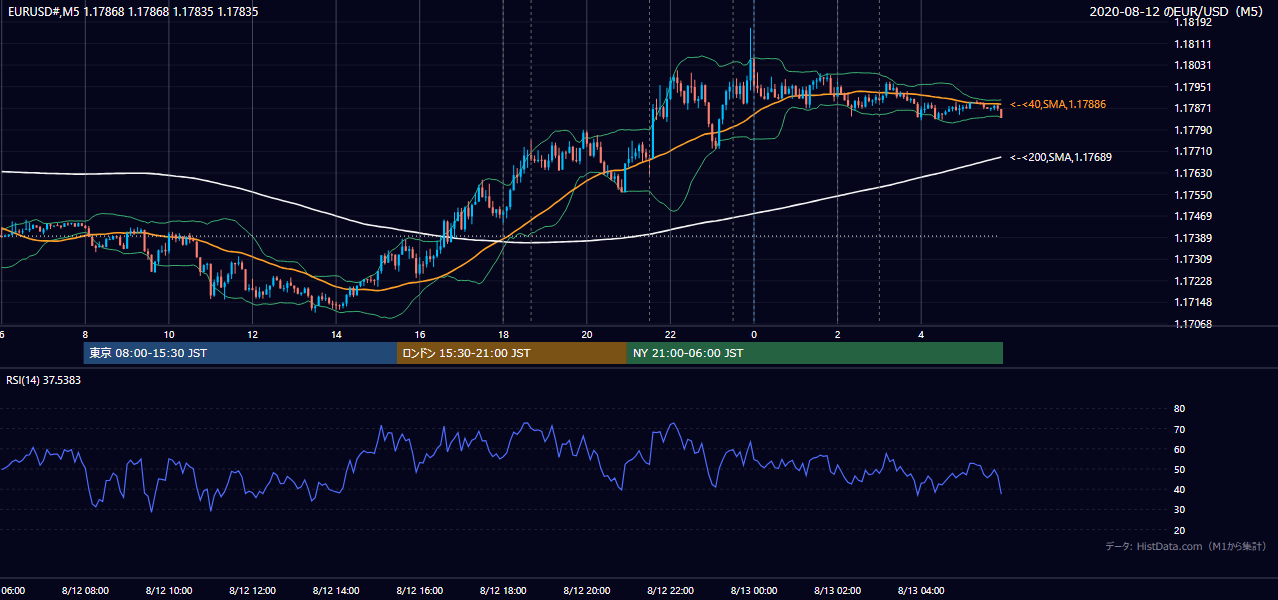Screen dimensions: 1278x600
Task: Click price level 1.17951 on axis
Action: (x=1193, y=87)
